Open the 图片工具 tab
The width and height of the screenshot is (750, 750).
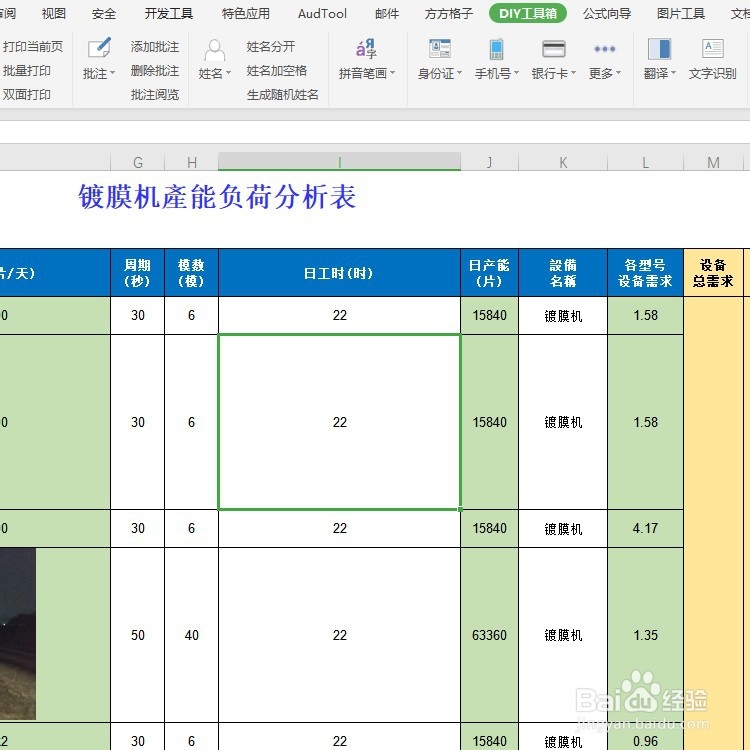pyautogui.click(x=681, y=13)
